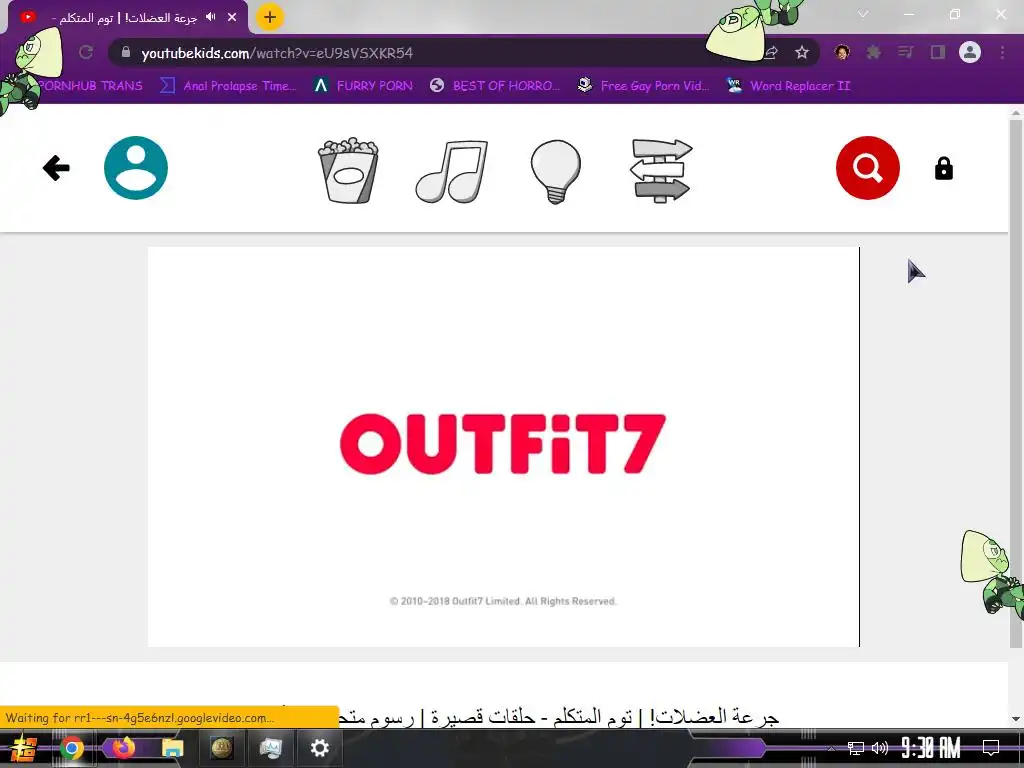Image resolution: width=1024 pixels, height=768 pixels.
Task: Open a new tab with plus button
Action: pyautogui.click(x=270, y=17)
